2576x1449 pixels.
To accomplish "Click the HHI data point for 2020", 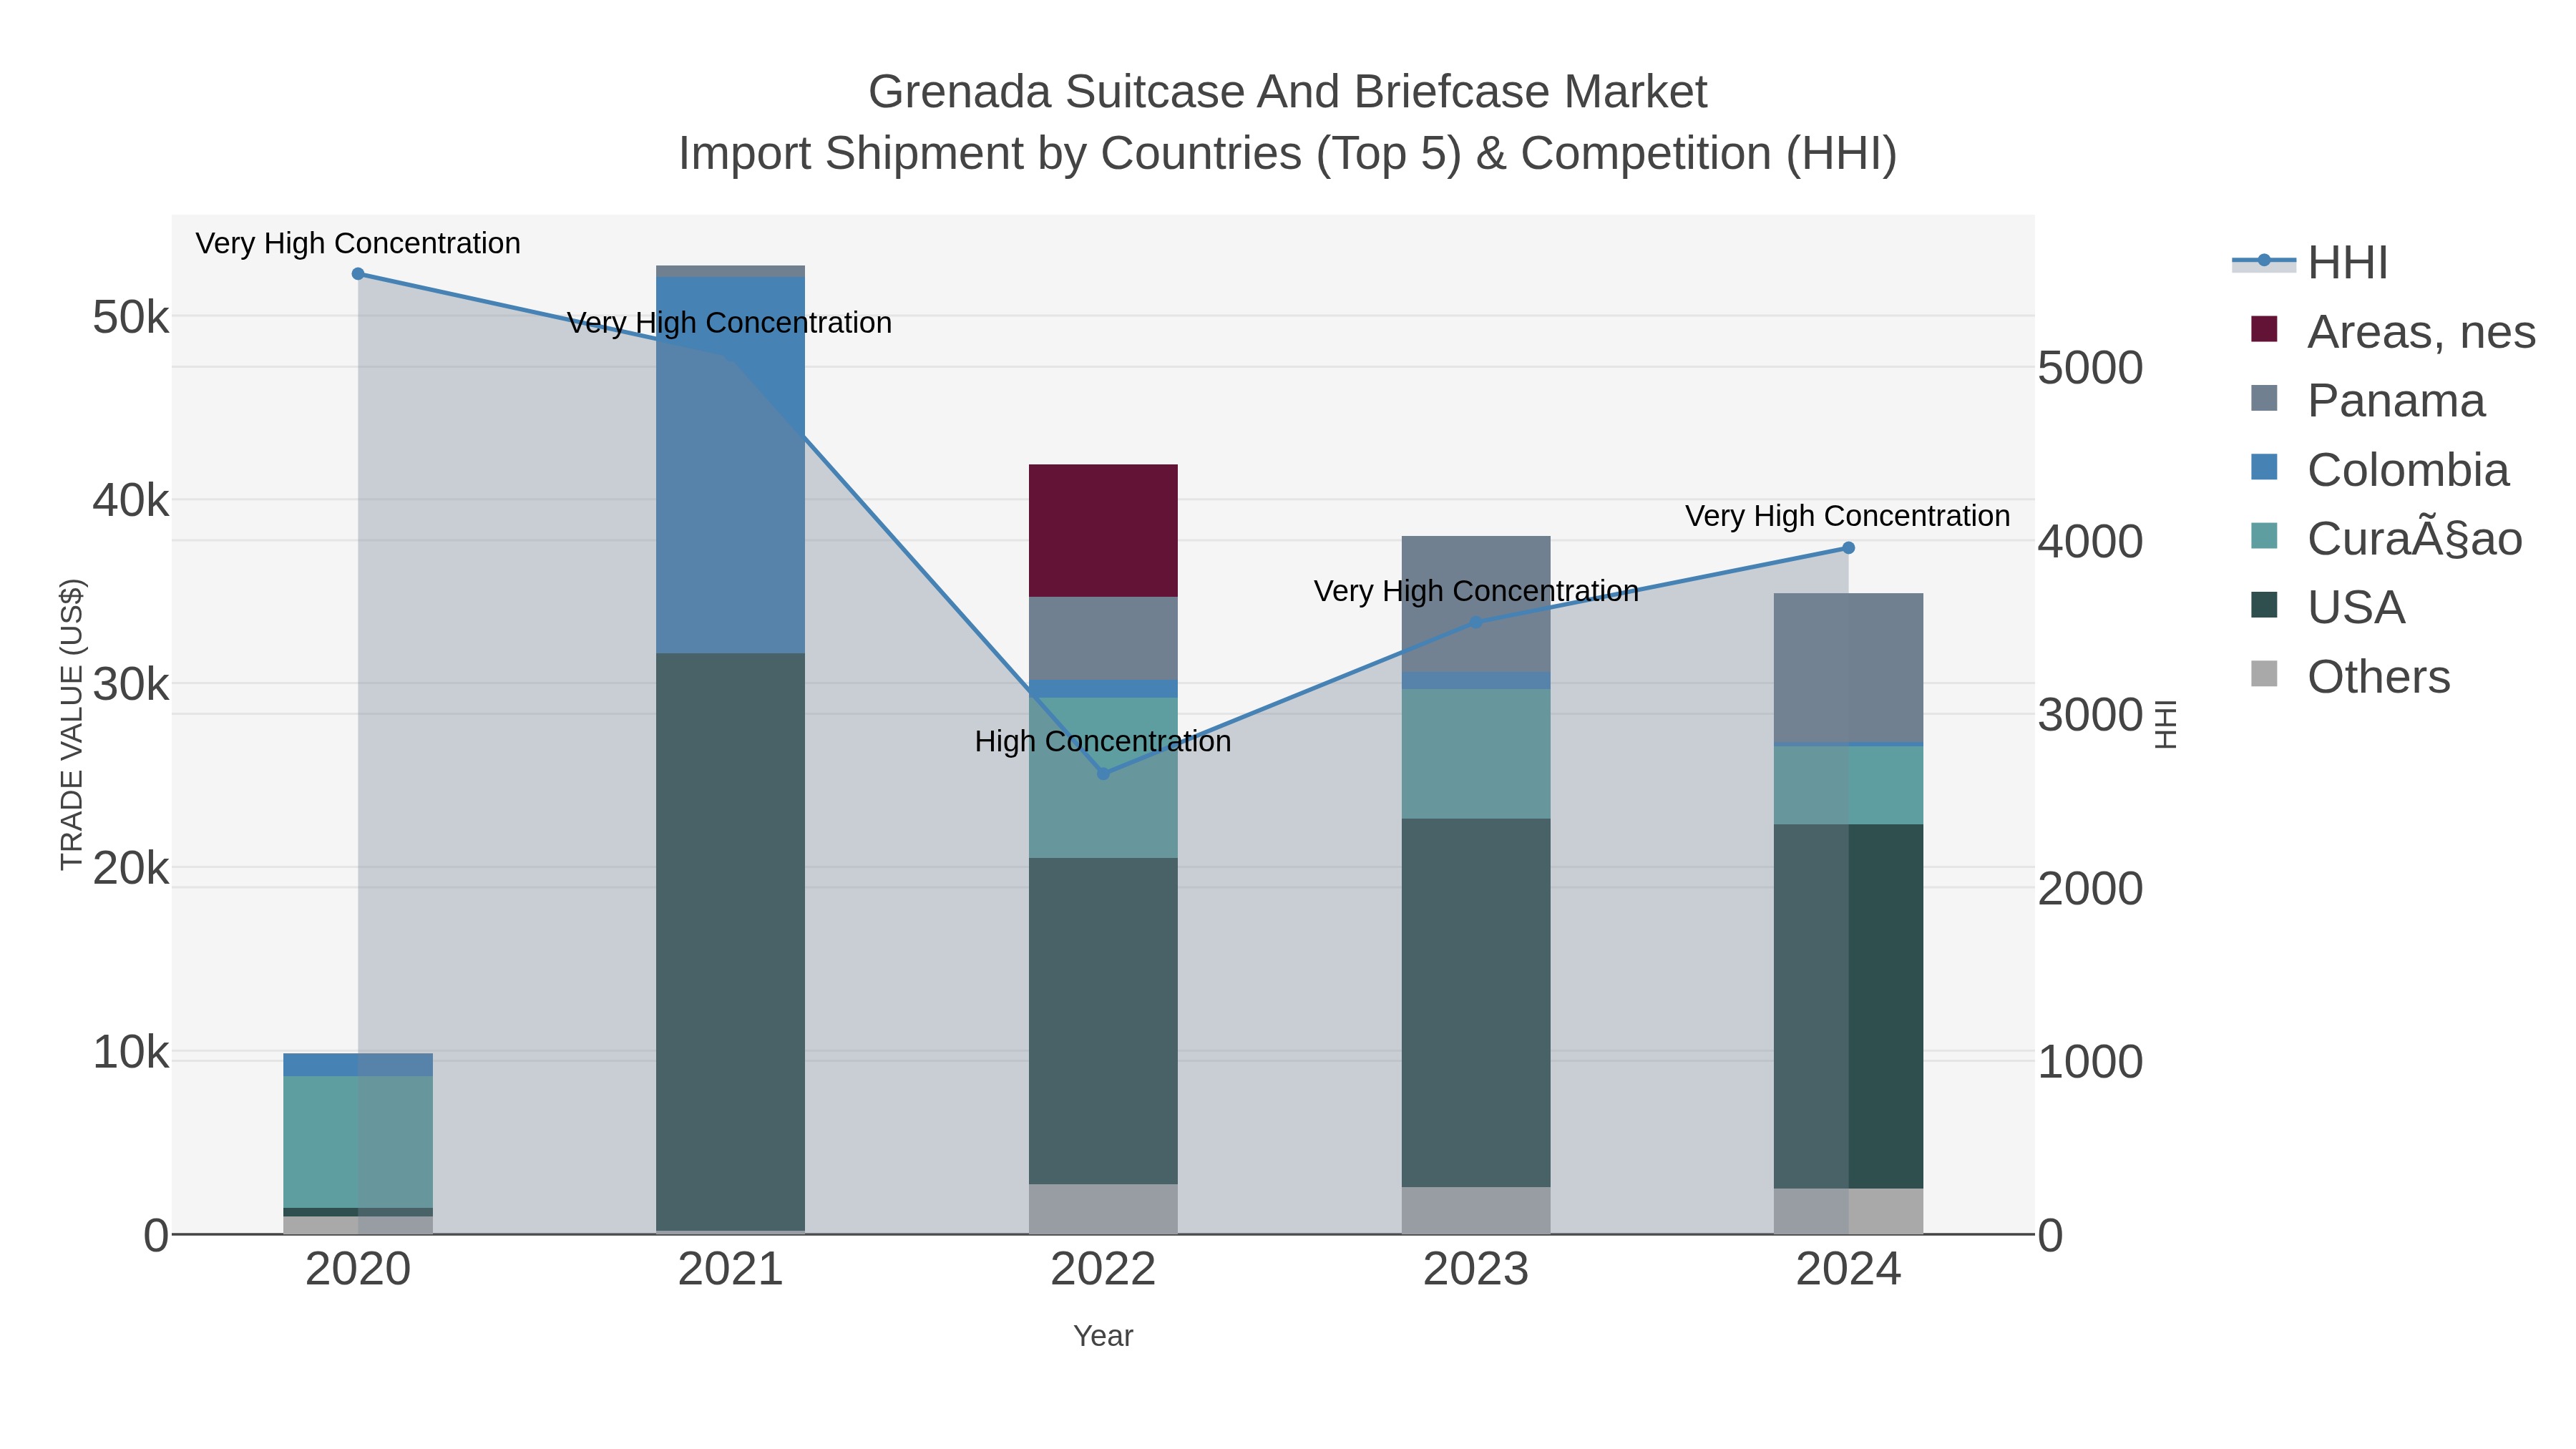I will coord(358,274).
